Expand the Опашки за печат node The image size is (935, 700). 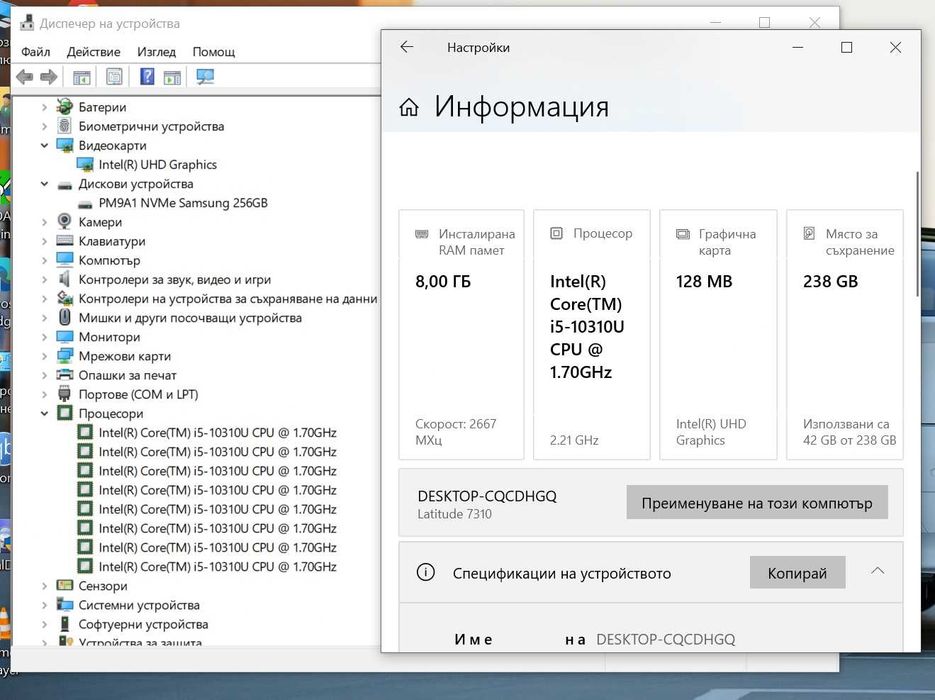44,375
